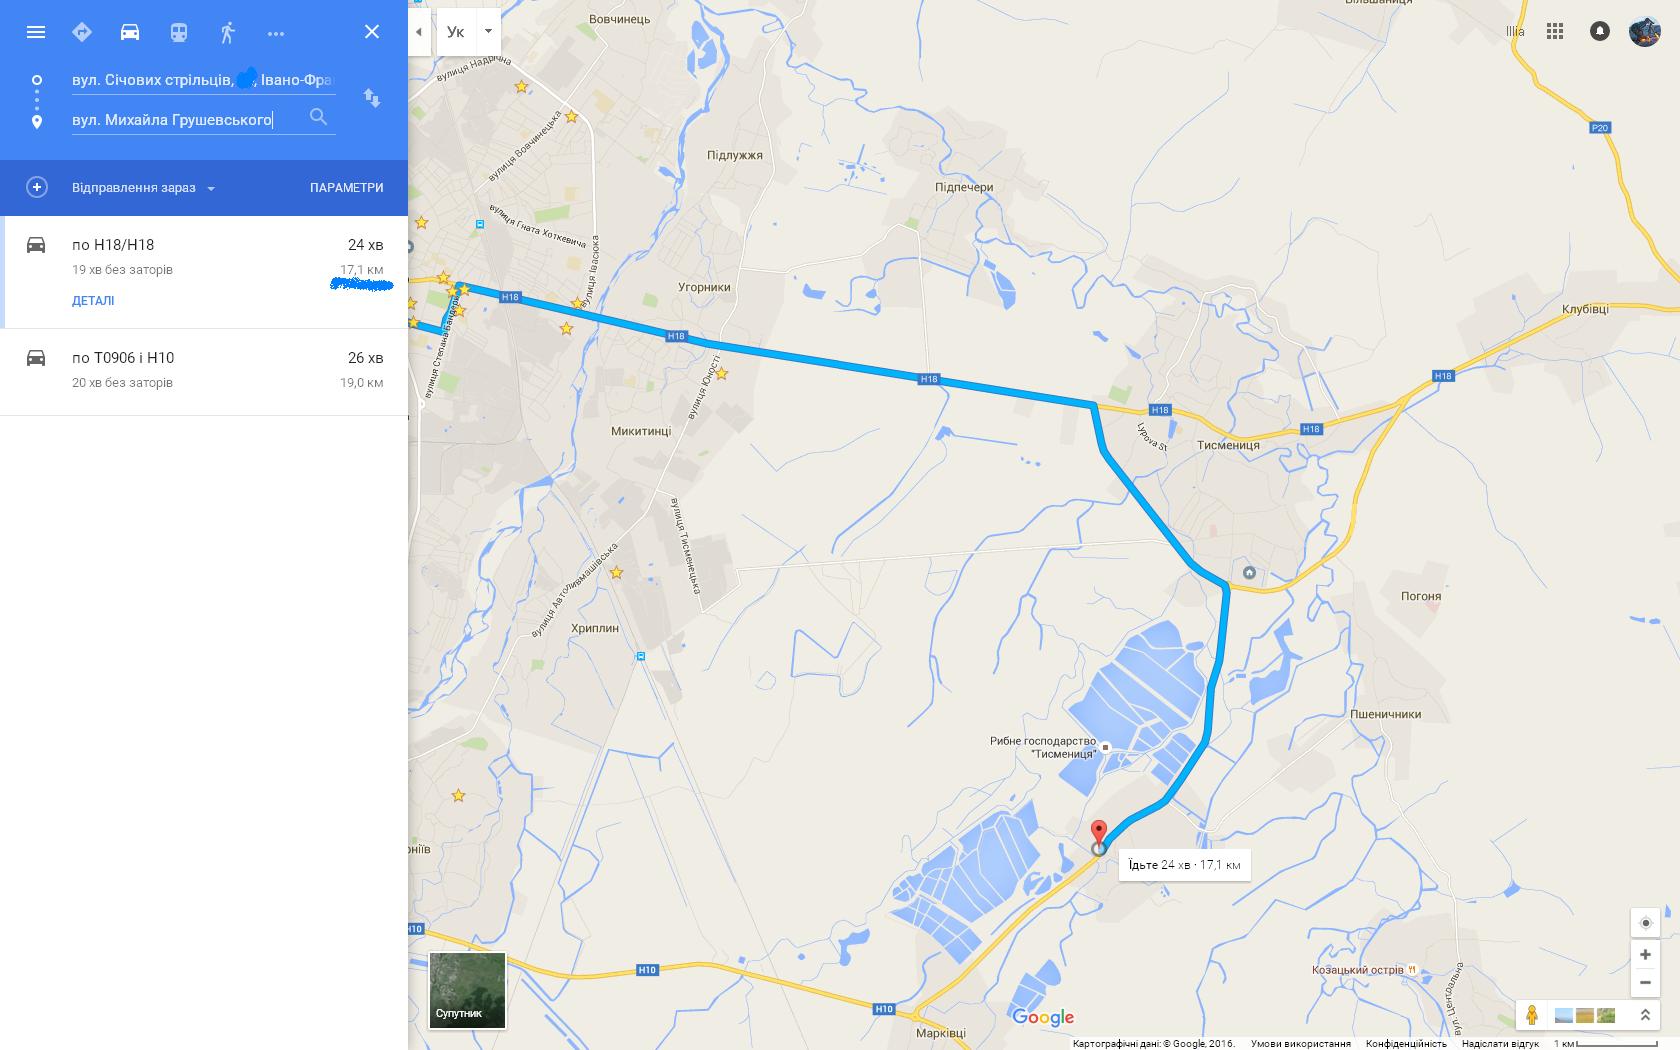This screenshot has height=1050, width=1680.
Task: Select the best travel mode icon
Action: coord(82,32)
